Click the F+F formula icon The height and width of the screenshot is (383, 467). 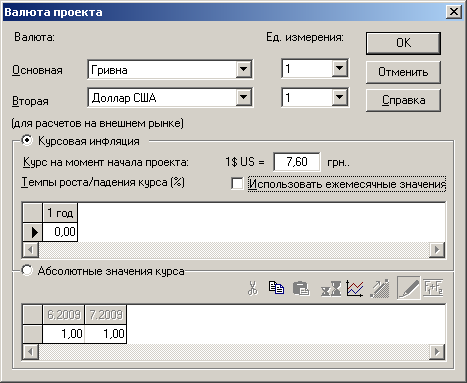(x=433, y=288)
